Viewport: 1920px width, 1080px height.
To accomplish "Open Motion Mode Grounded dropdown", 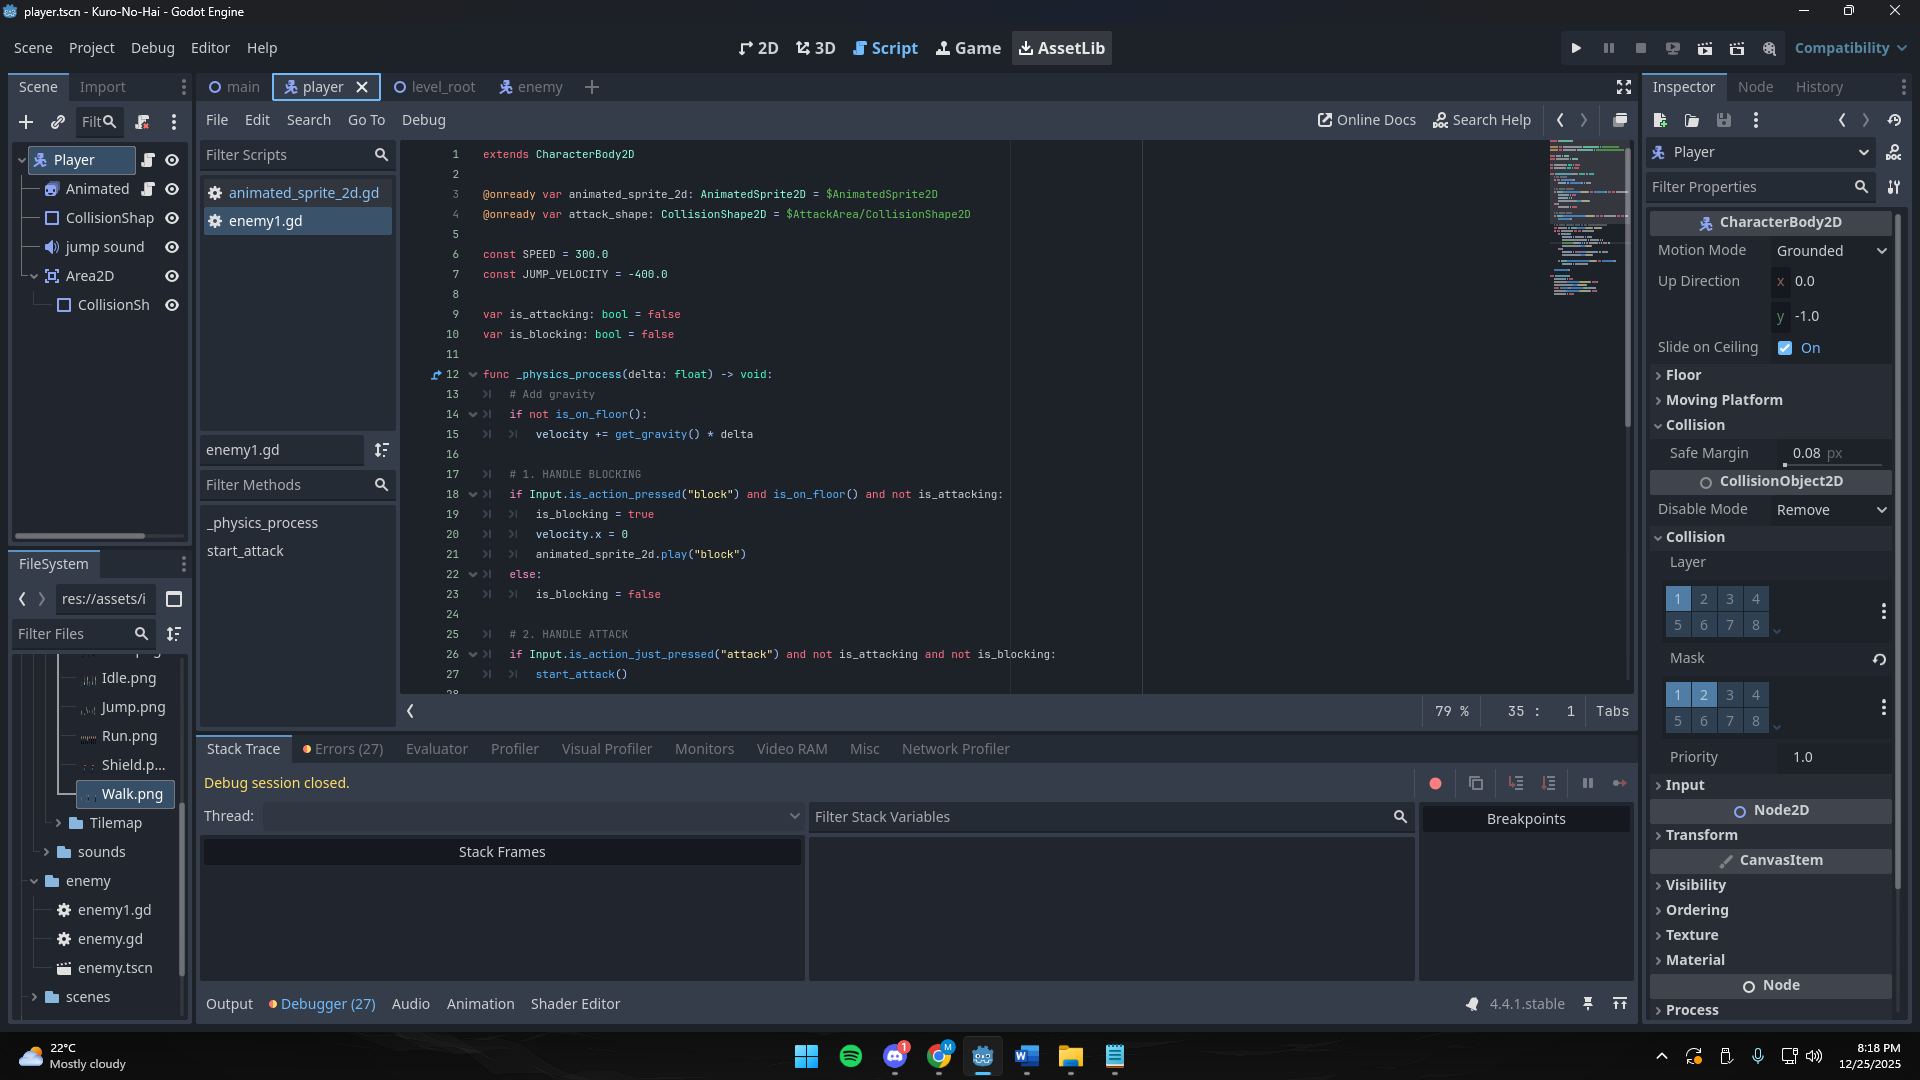I will coord(1831,251).
